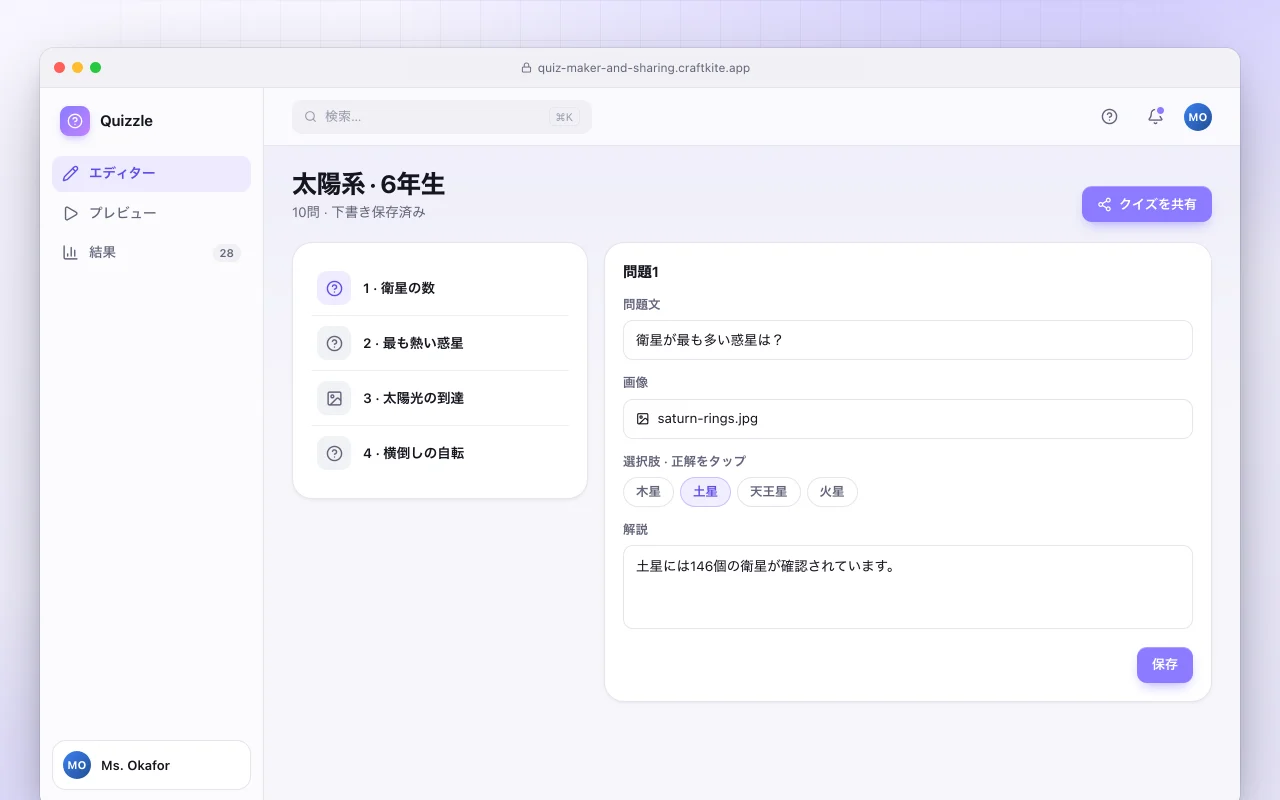Go to 結果 in the sidebar
Viewport: 1280px width, 800px height.
pyautogui.click(x=151, y=253)
